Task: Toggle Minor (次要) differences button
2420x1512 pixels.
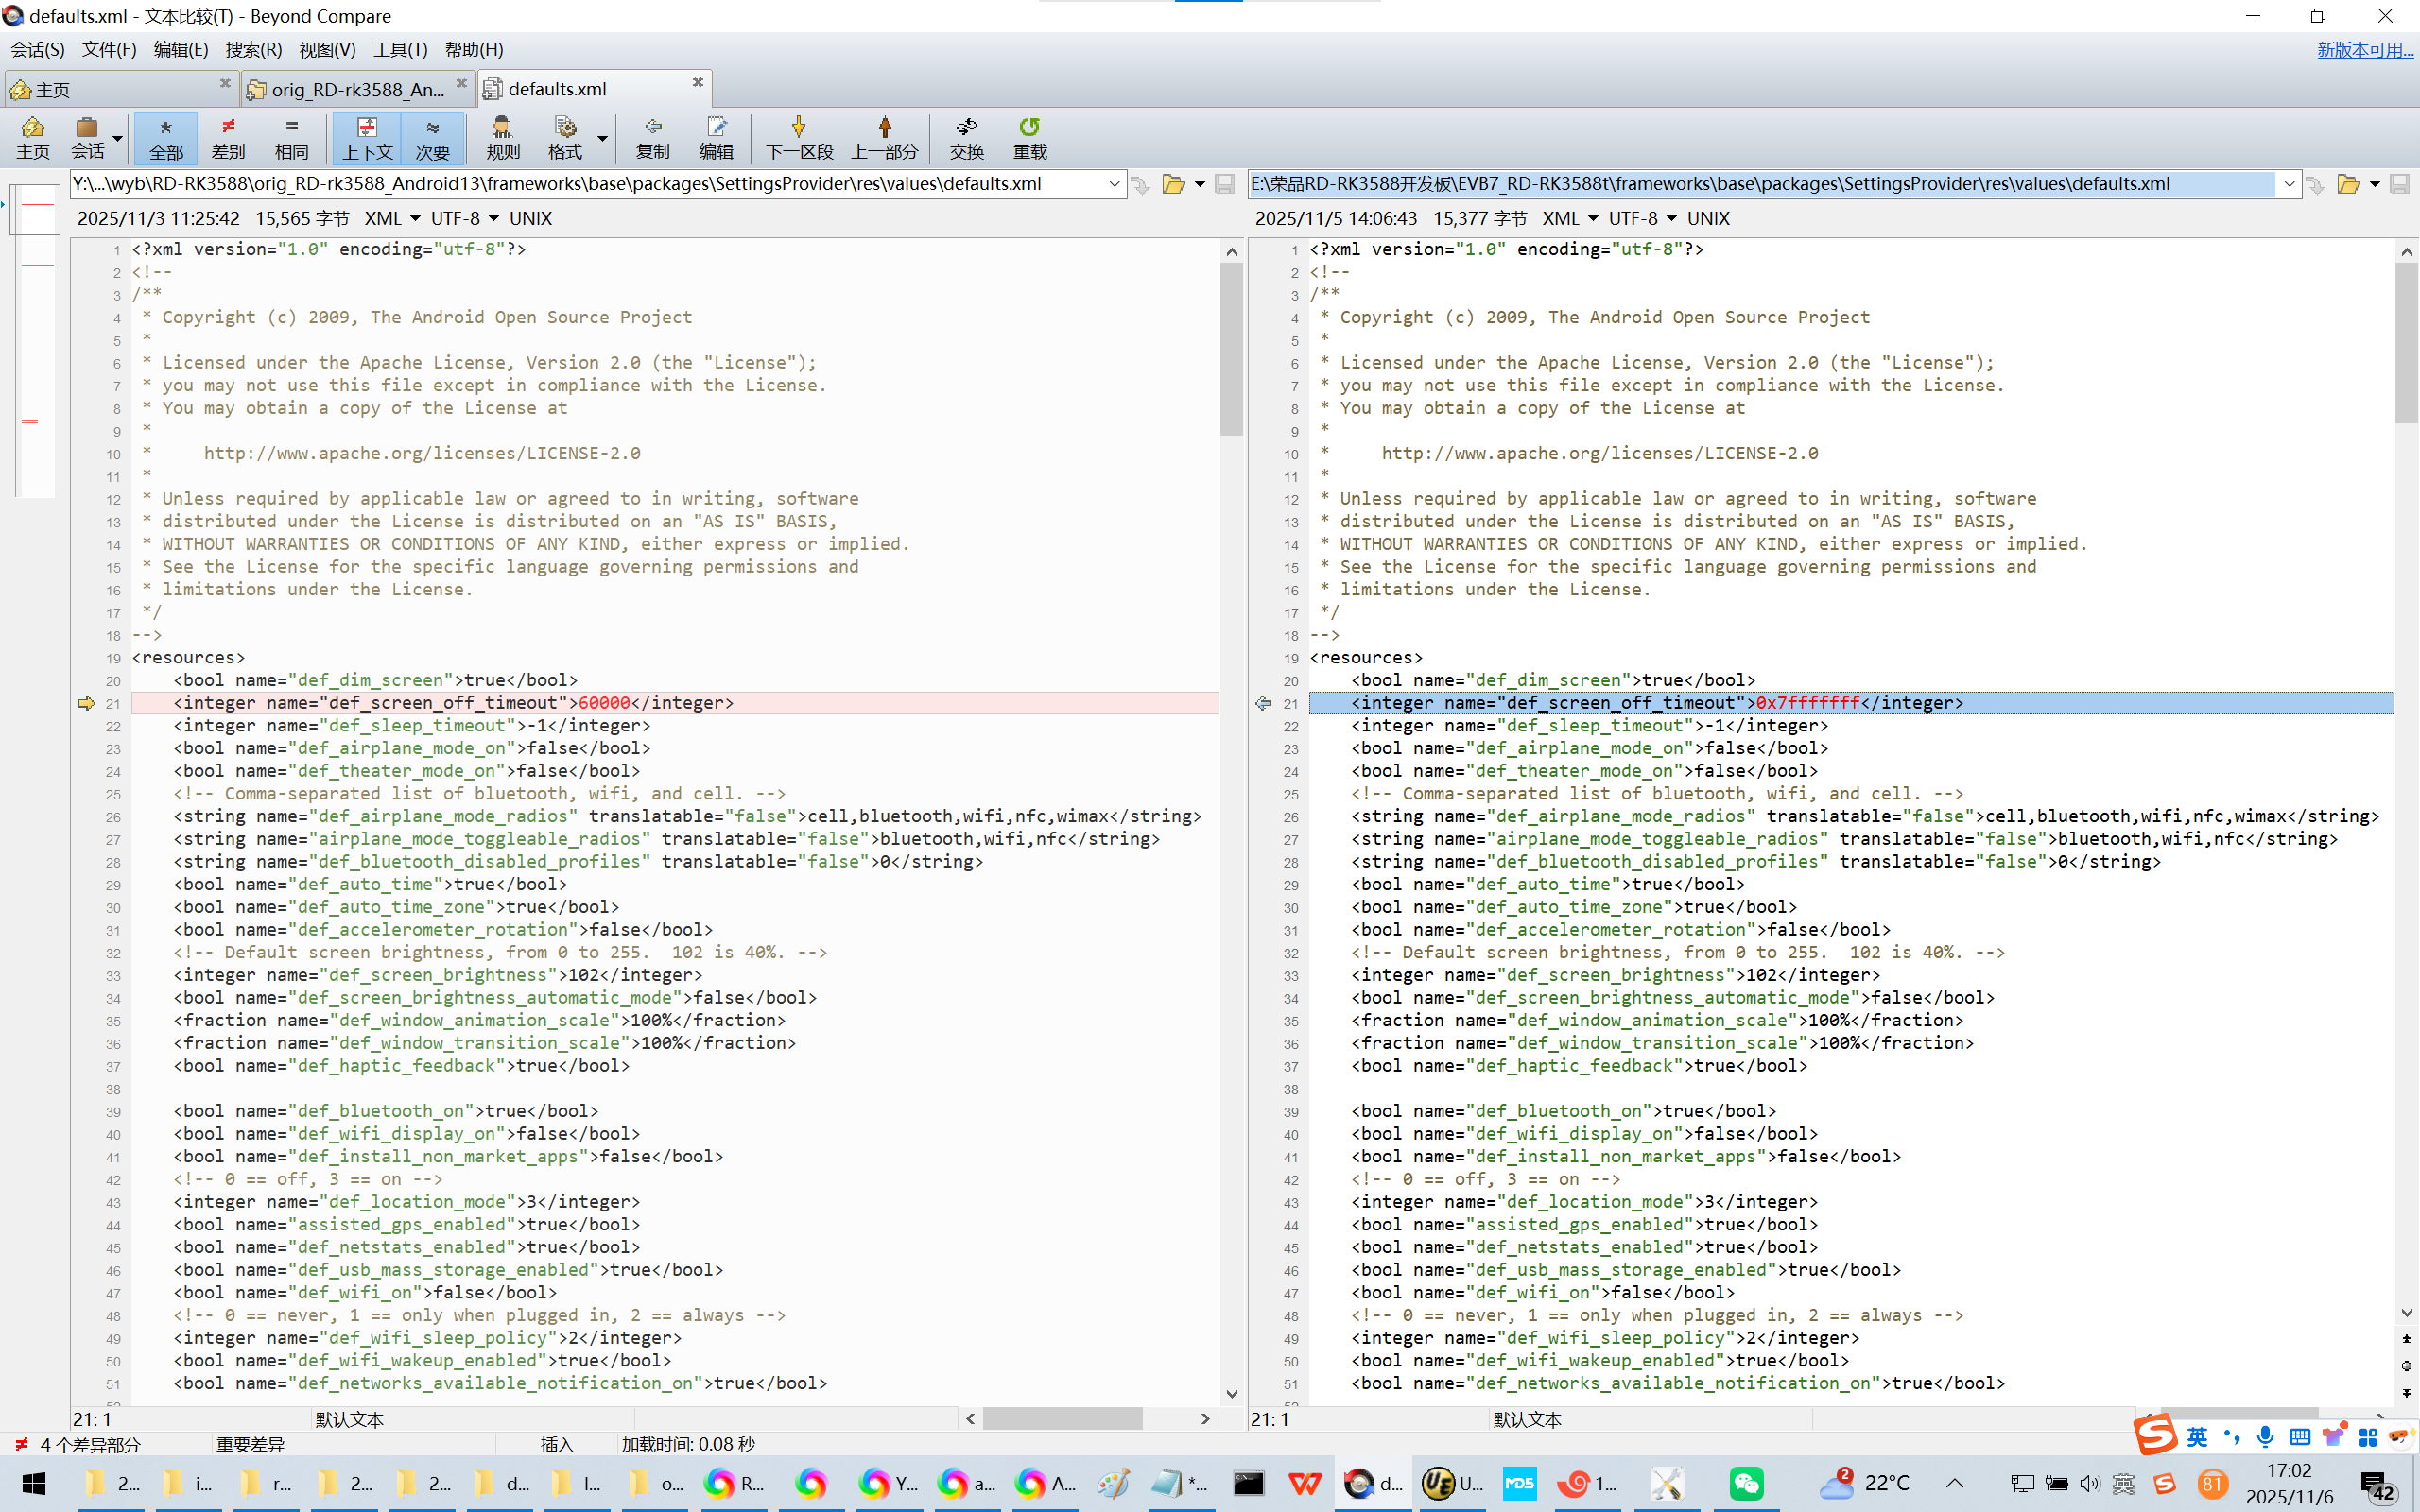Action: click(432, 137)
